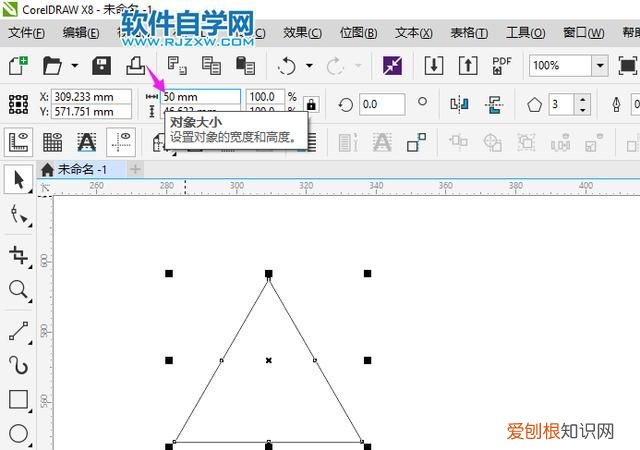Select the Crop tool

click(18, 255)
